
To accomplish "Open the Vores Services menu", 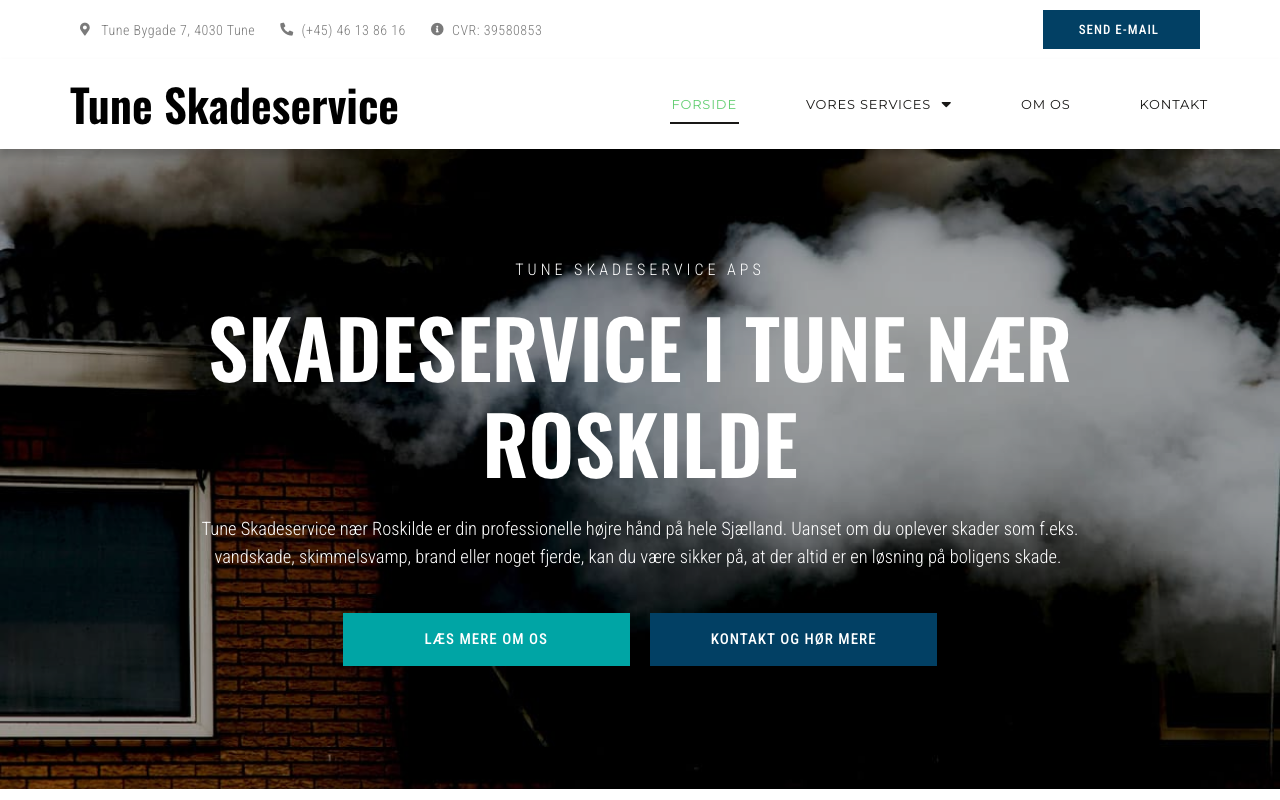I will [878, 104].
